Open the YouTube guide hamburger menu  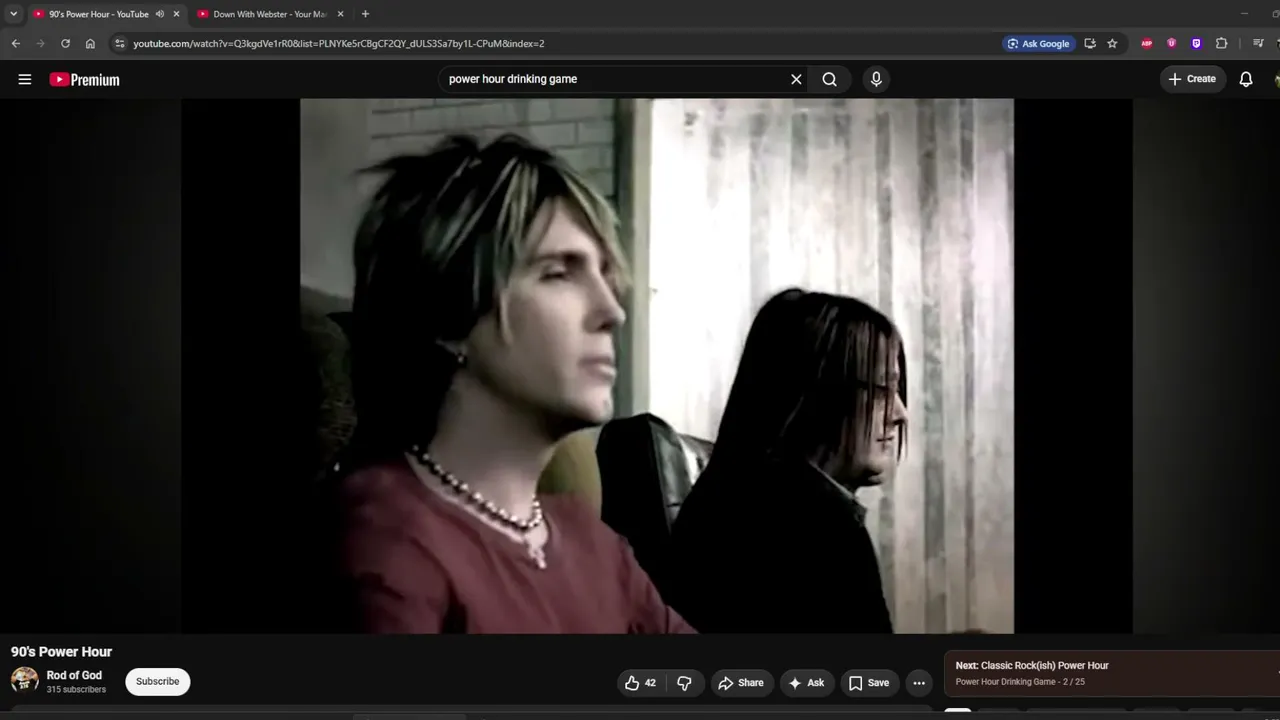coord(25,79)
